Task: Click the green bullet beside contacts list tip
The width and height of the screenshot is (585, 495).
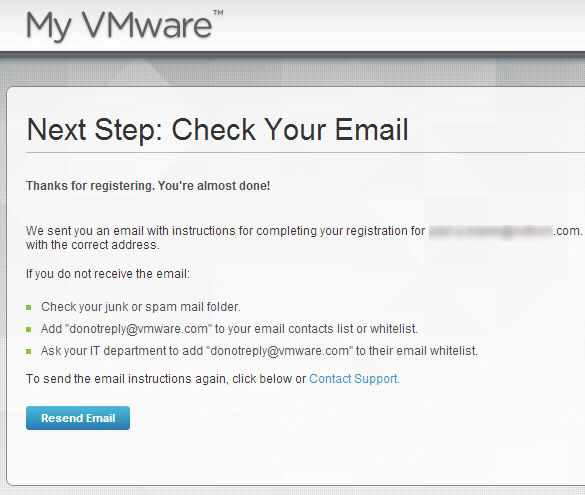Action: pyautogui.click(x=29, y=330)
